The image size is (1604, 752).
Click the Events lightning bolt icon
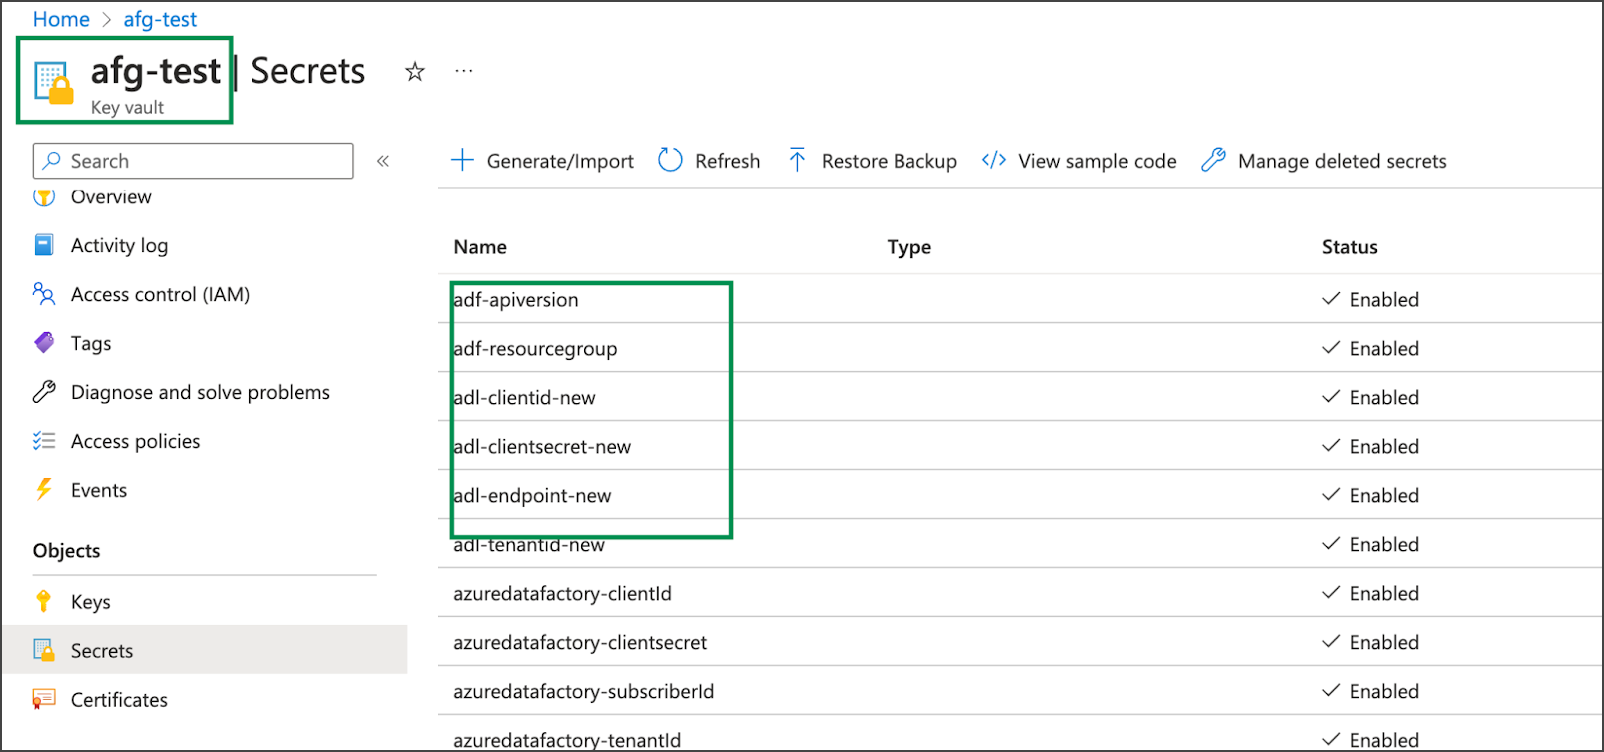[x=44, y=490]
